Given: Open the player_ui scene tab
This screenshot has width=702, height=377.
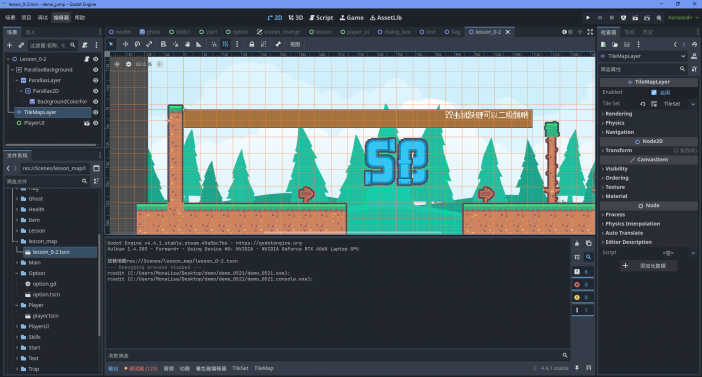Looking at the screenshot, I should [355, 32].
